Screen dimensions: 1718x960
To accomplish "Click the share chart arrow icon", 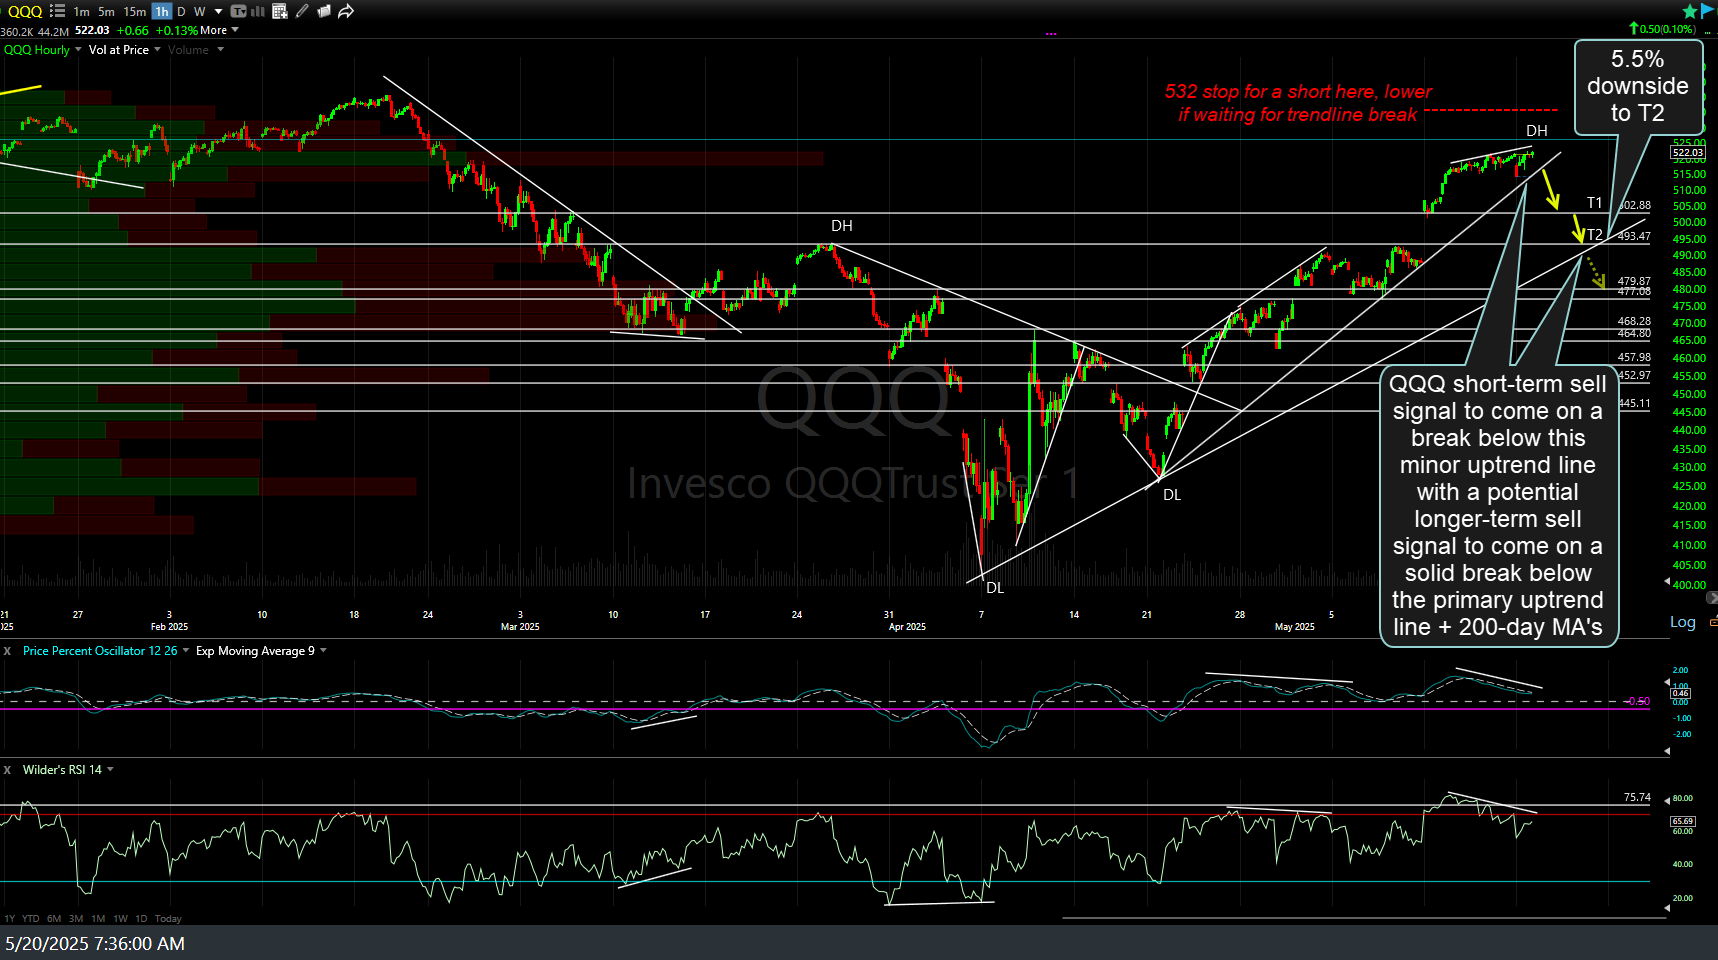I will click(x=346, y=11).
